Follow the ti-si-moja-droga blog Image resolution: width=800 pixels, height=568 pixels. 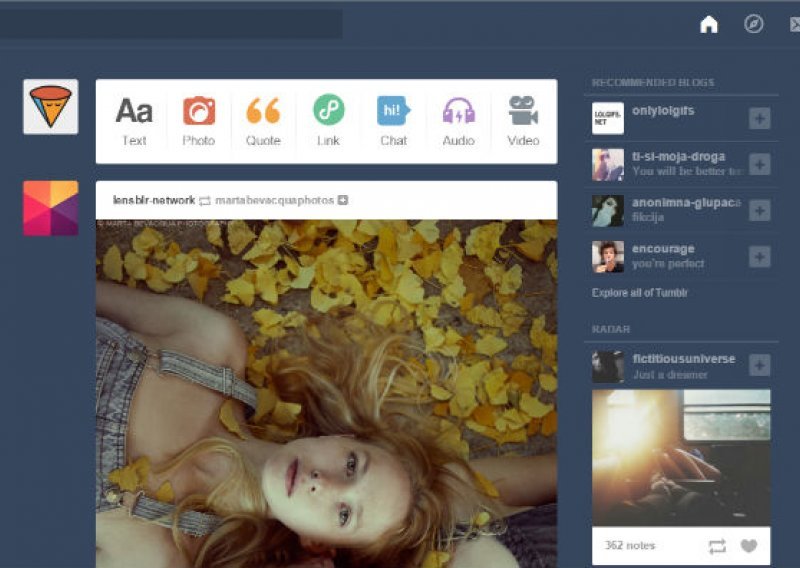(x=760, y=164)
